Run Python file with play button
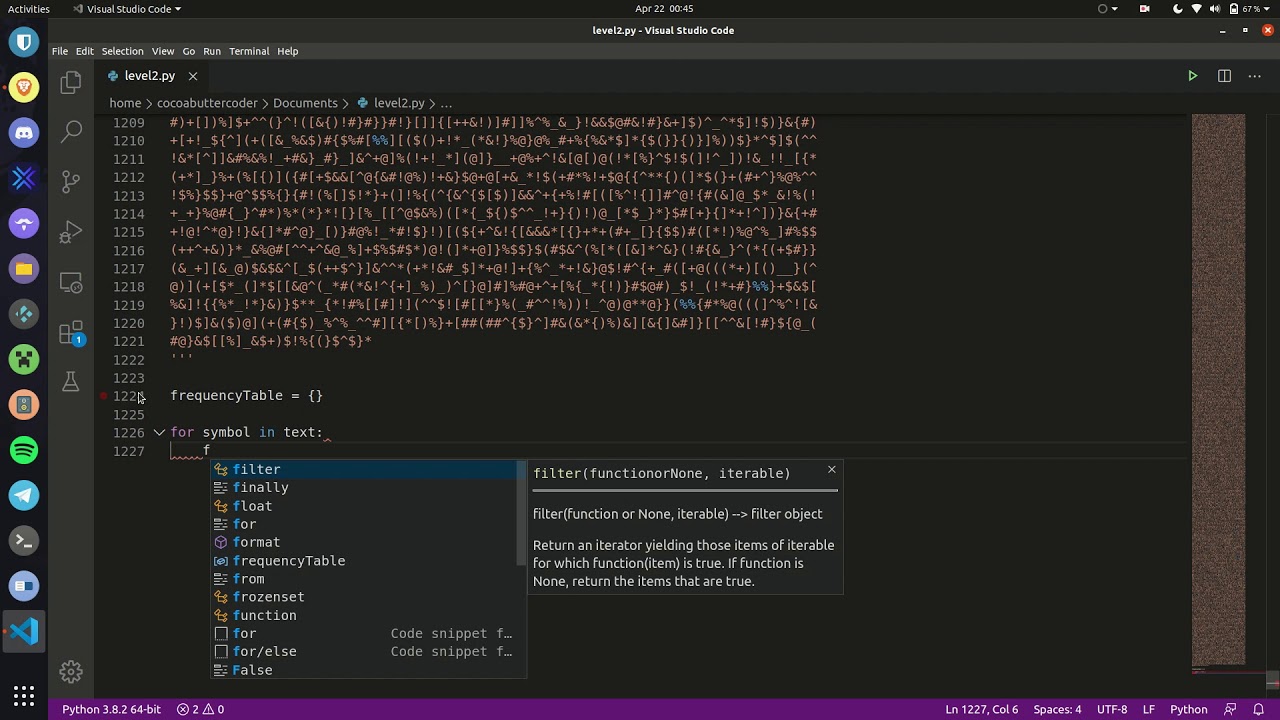The height and width of the screenshot is (720, 1280). [x=1192, y=76]
